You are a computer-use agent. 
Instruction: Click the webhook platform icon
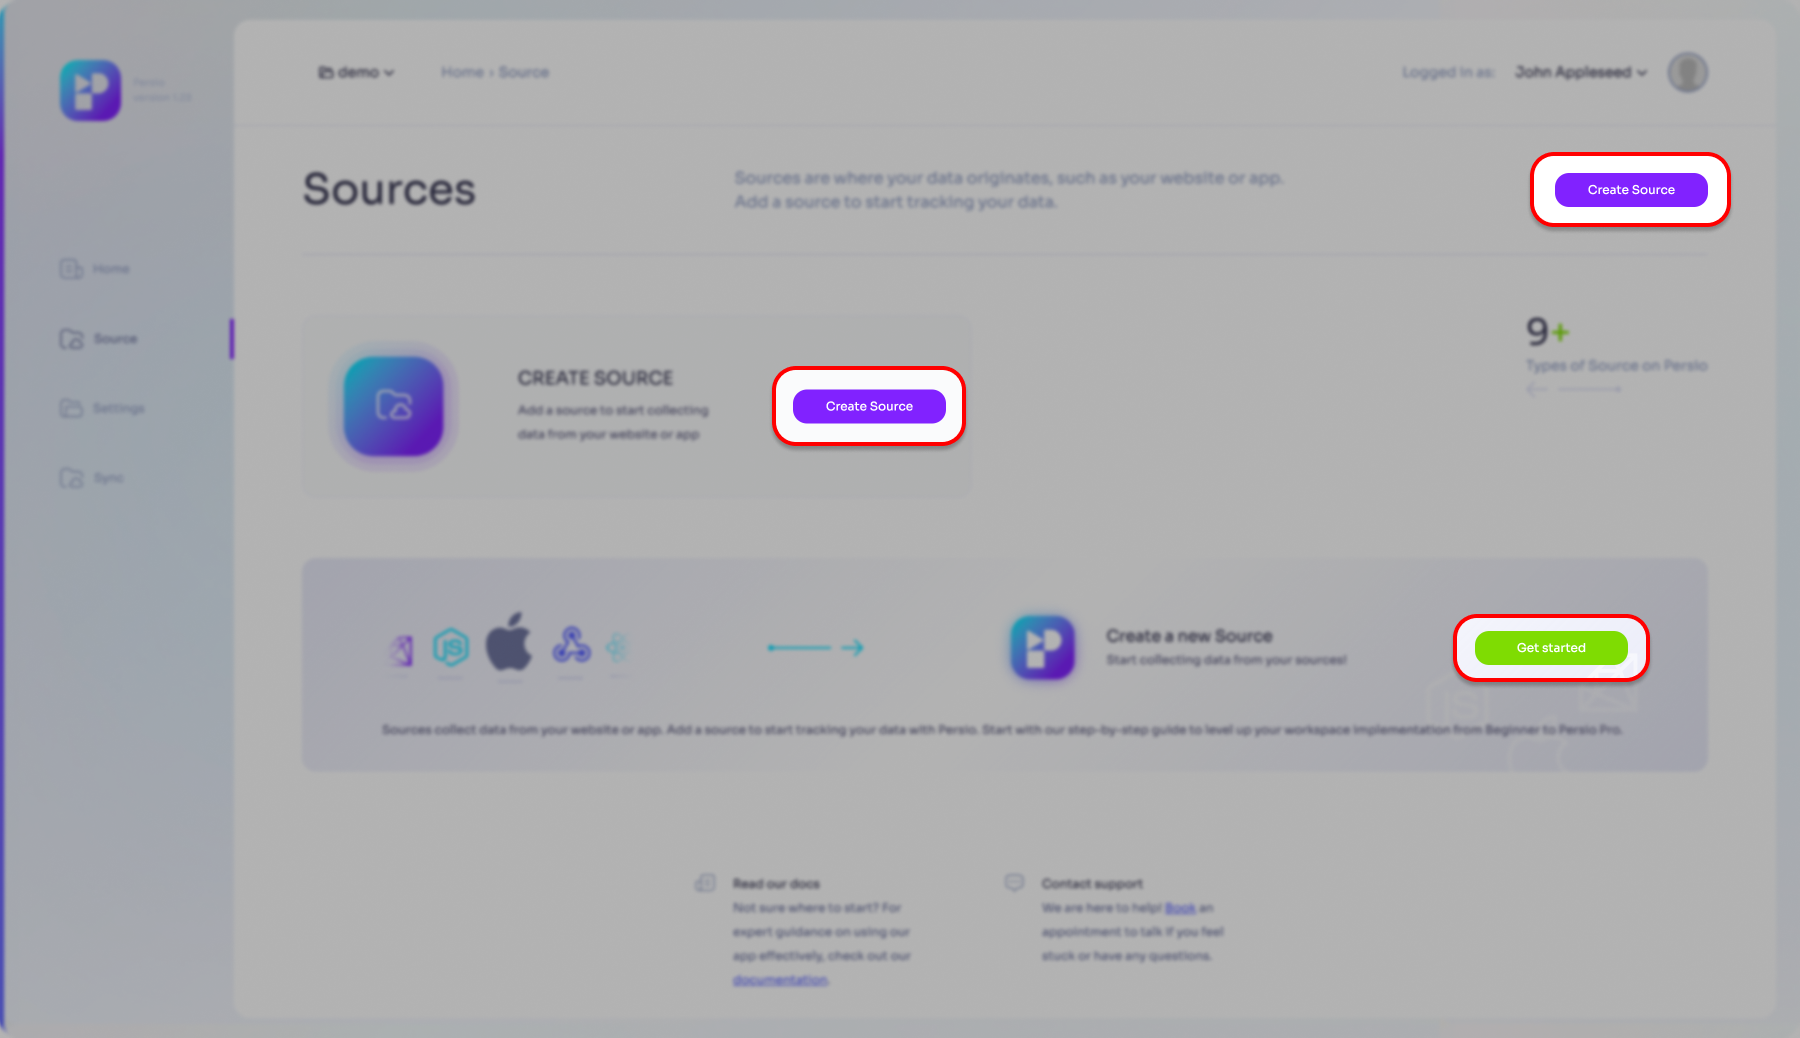point(571,646)
